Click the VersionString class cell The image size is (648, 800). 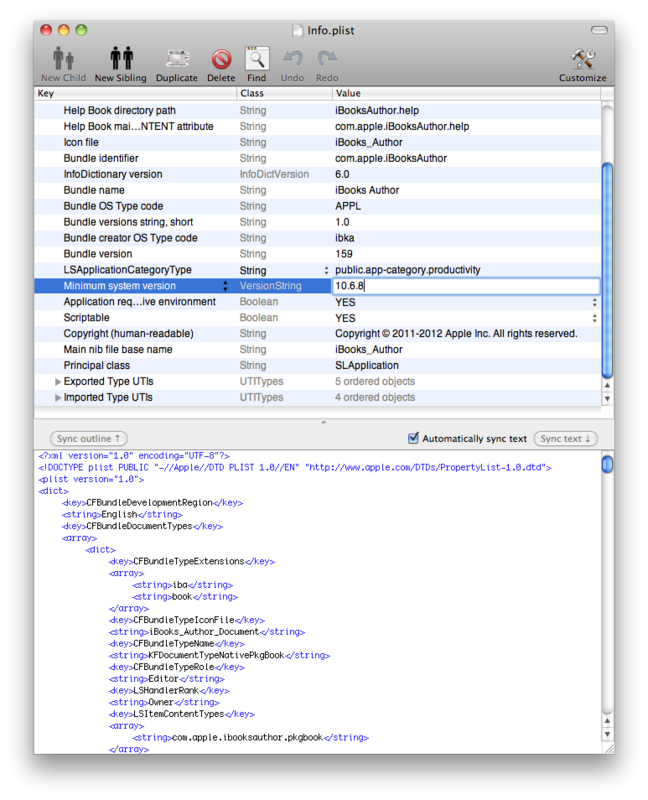(271, 286)
